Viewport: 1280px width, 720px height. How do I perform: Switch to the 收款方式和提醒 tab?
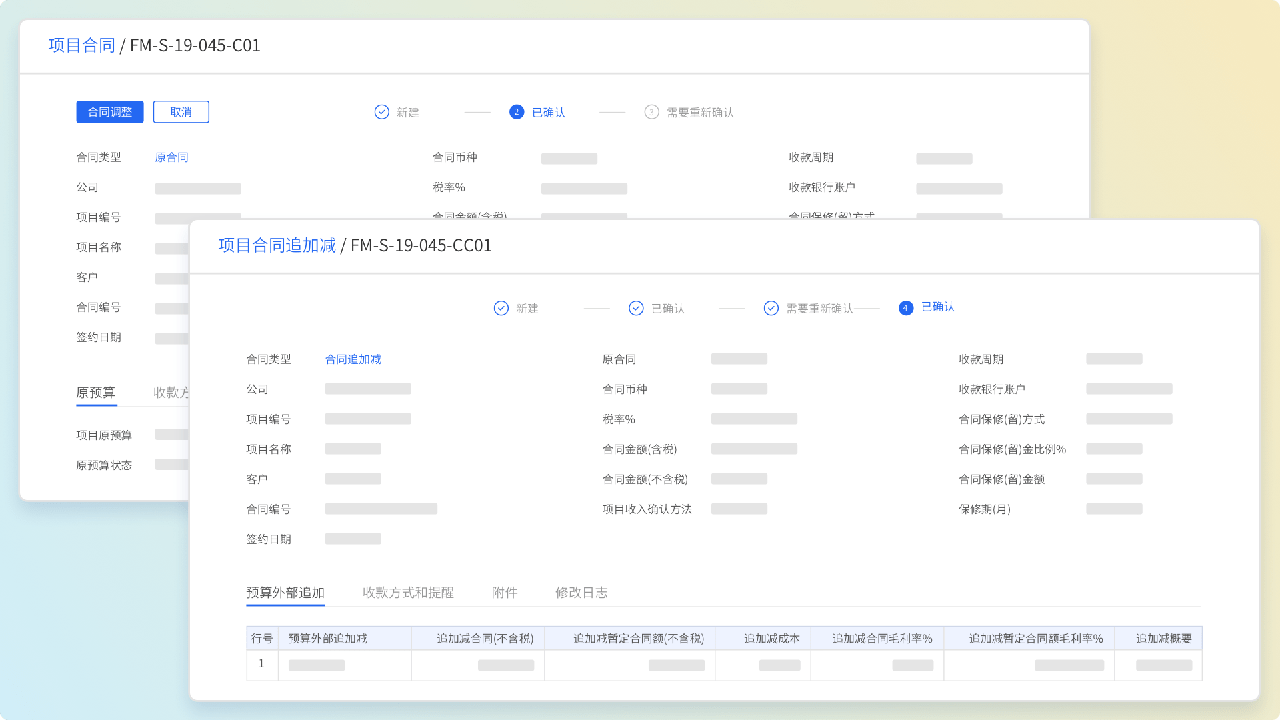pos(408,593)
